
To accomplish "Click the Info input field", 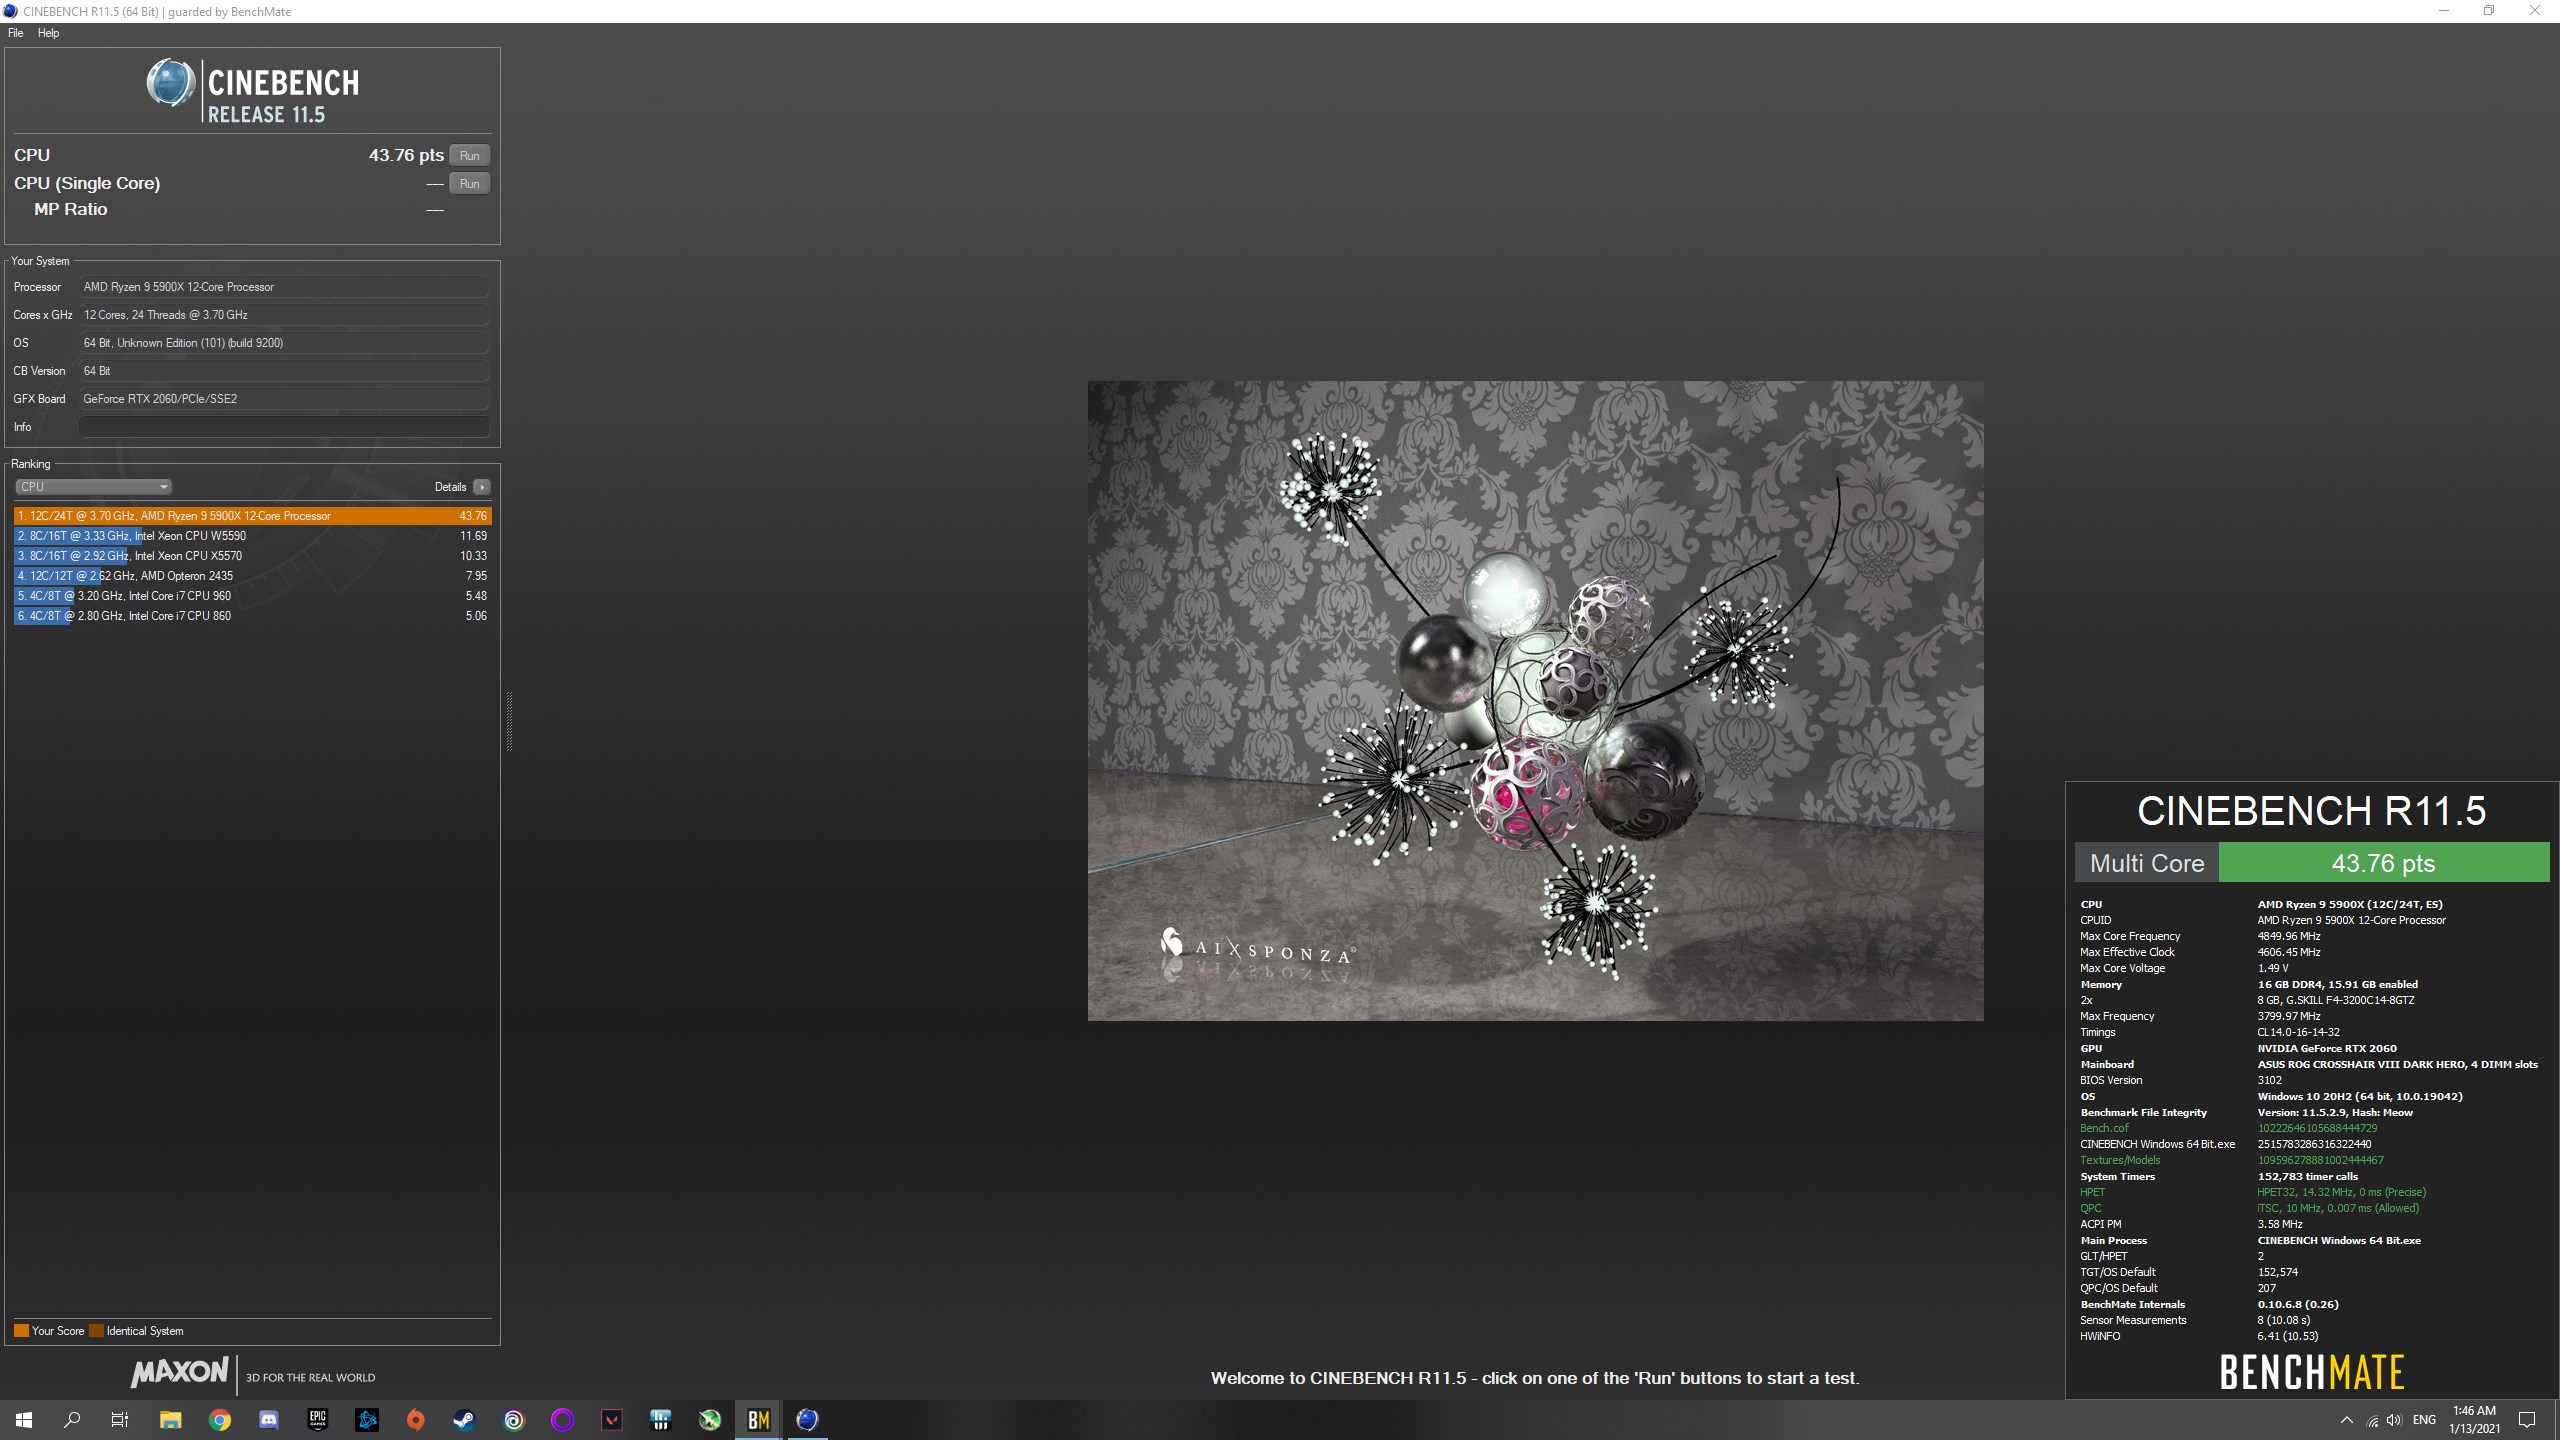I will (x=284, y=427).
